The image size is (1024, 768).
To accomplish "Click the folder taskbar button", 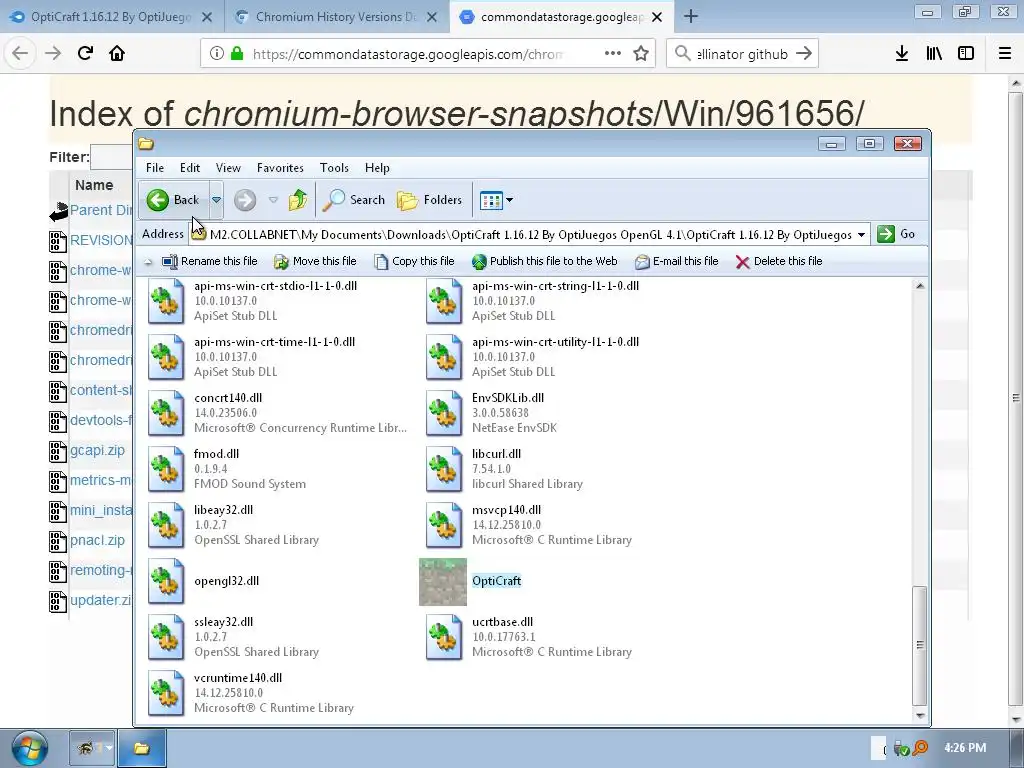I will [x=142, y=748].
